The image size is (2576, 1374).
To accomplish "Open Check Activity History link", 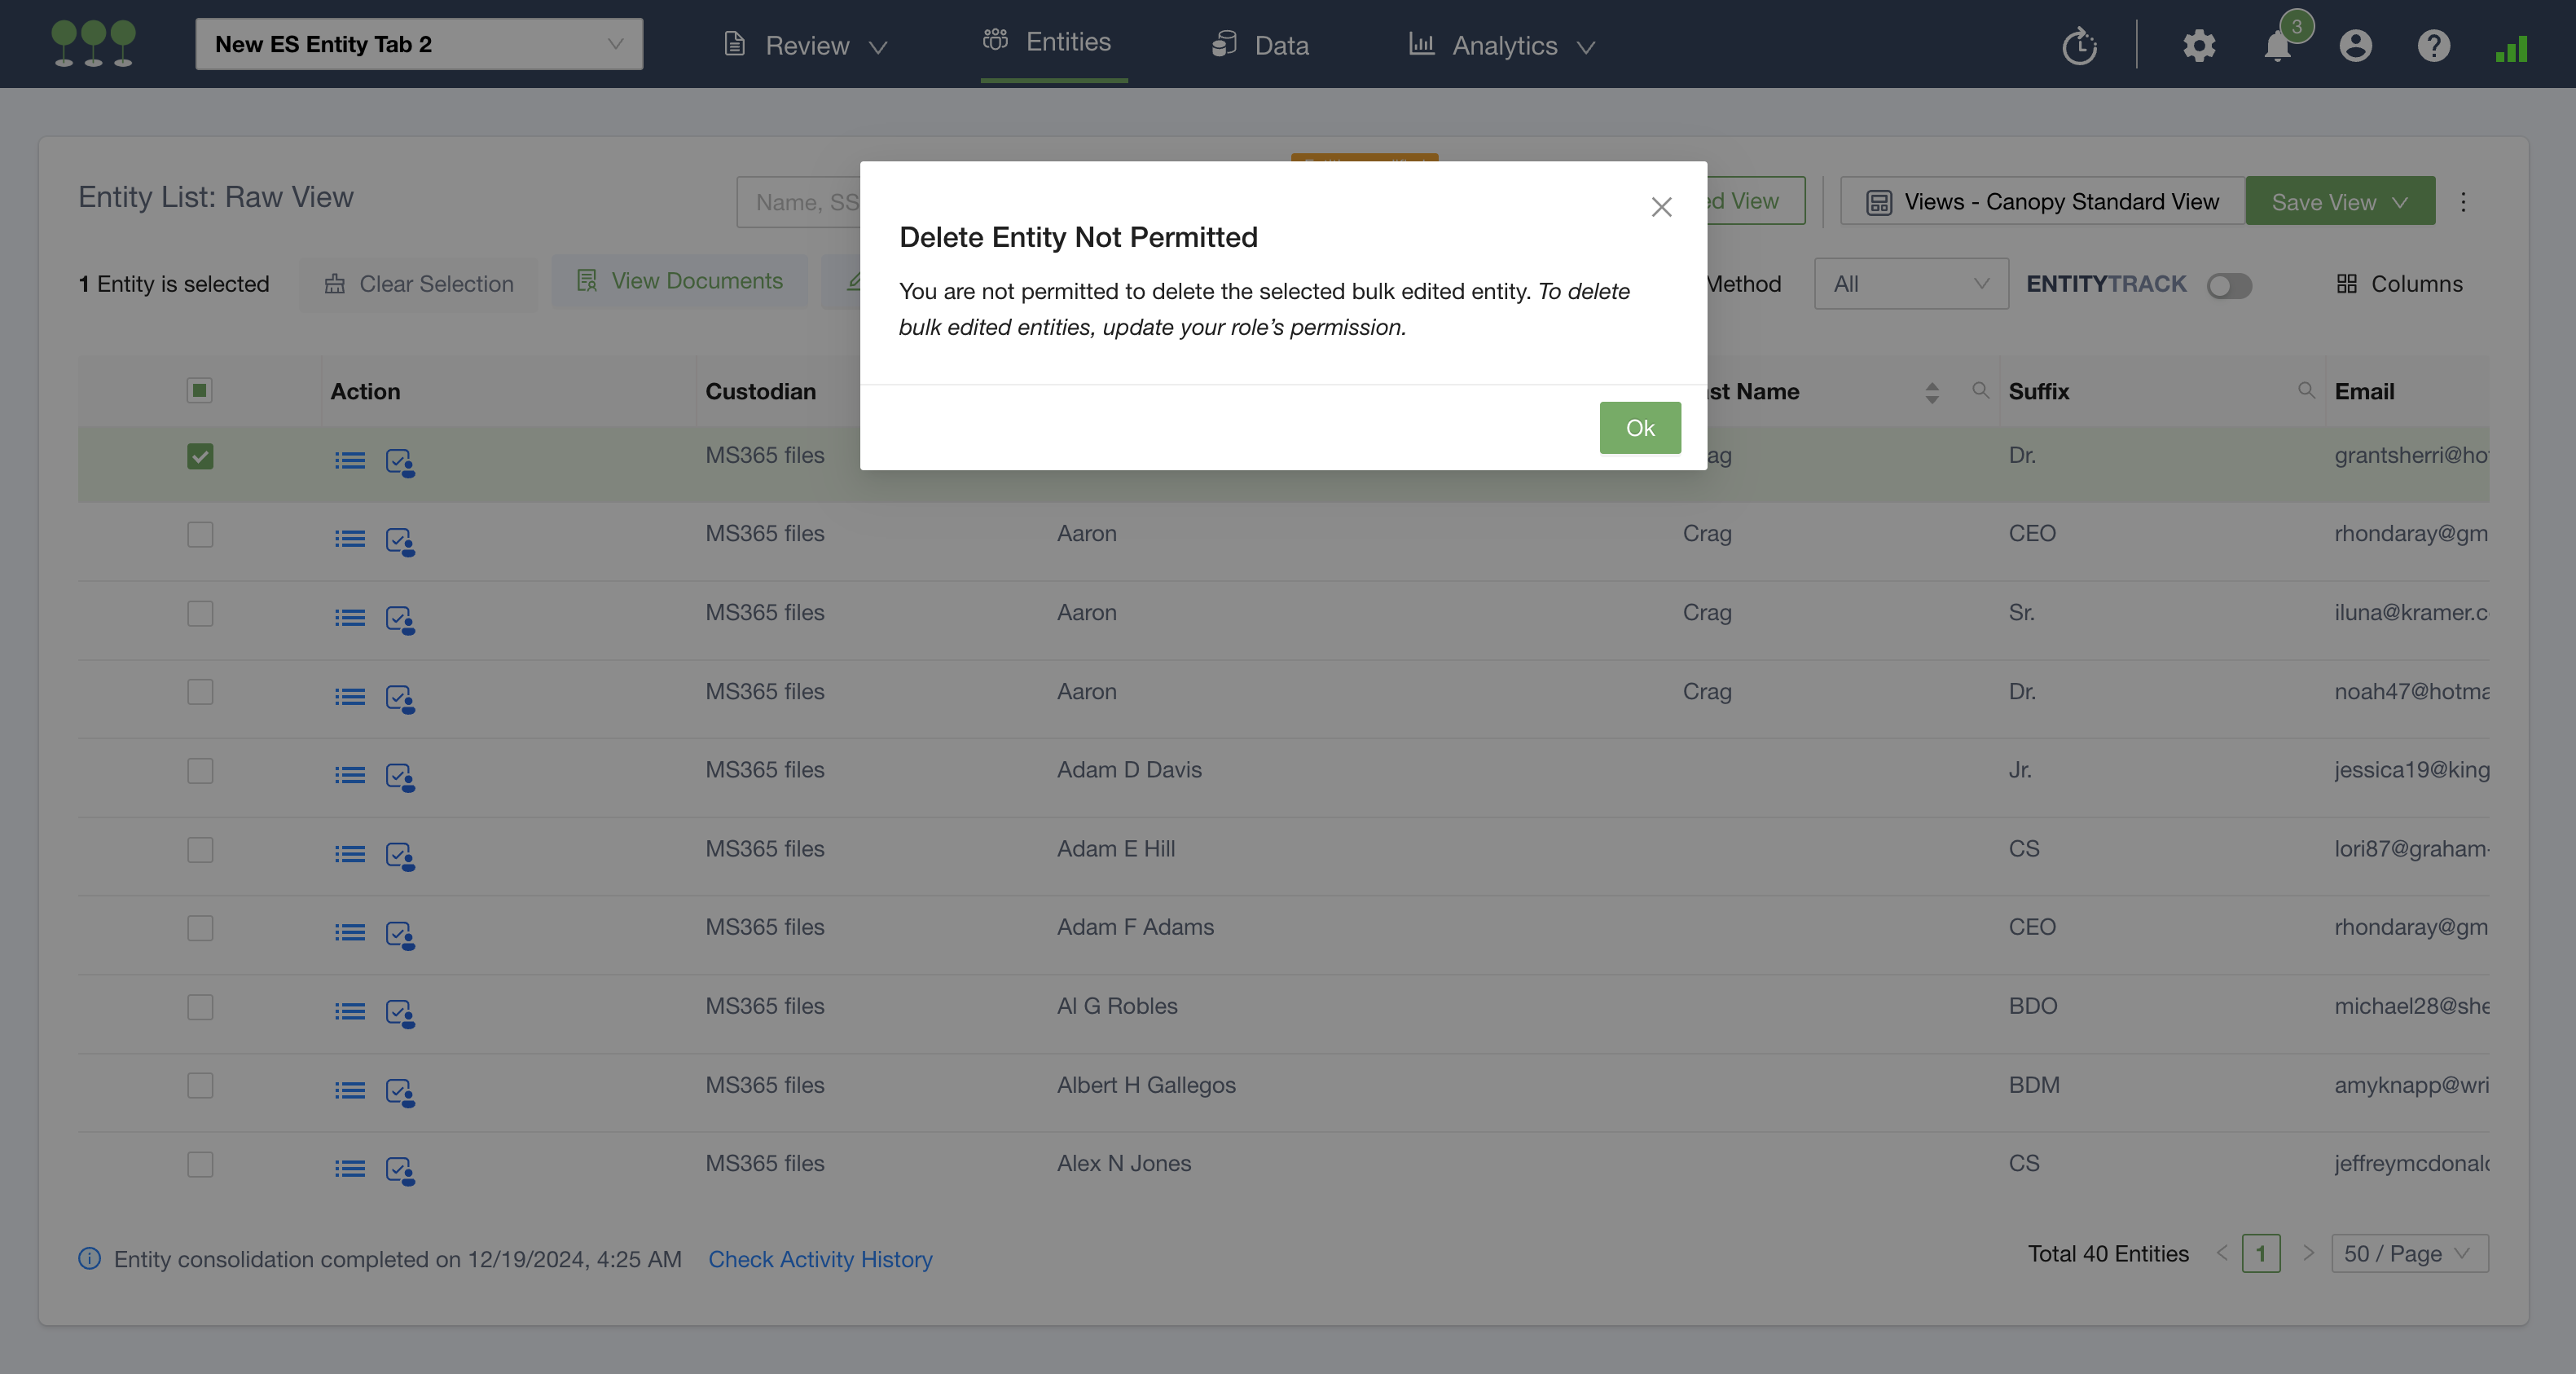I will (x=820, y=1259).
